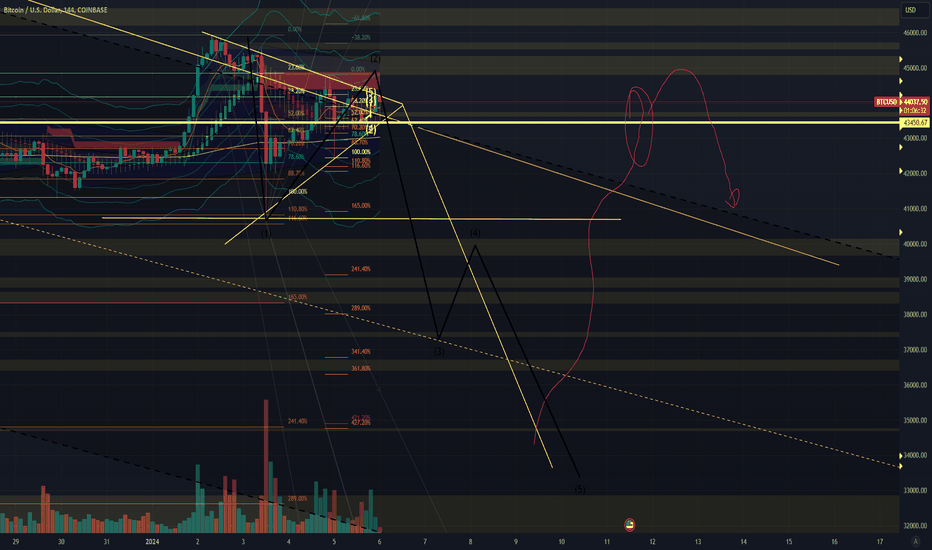Click the 44037.50 current price tag
Screen dimensions: 932x550
(x=913, y=102)
